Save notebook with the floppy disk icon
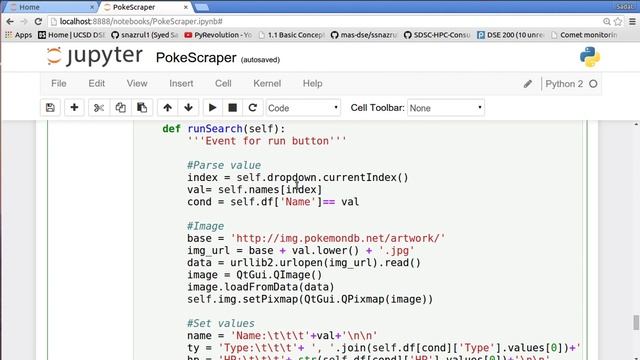 pos(50,108)
